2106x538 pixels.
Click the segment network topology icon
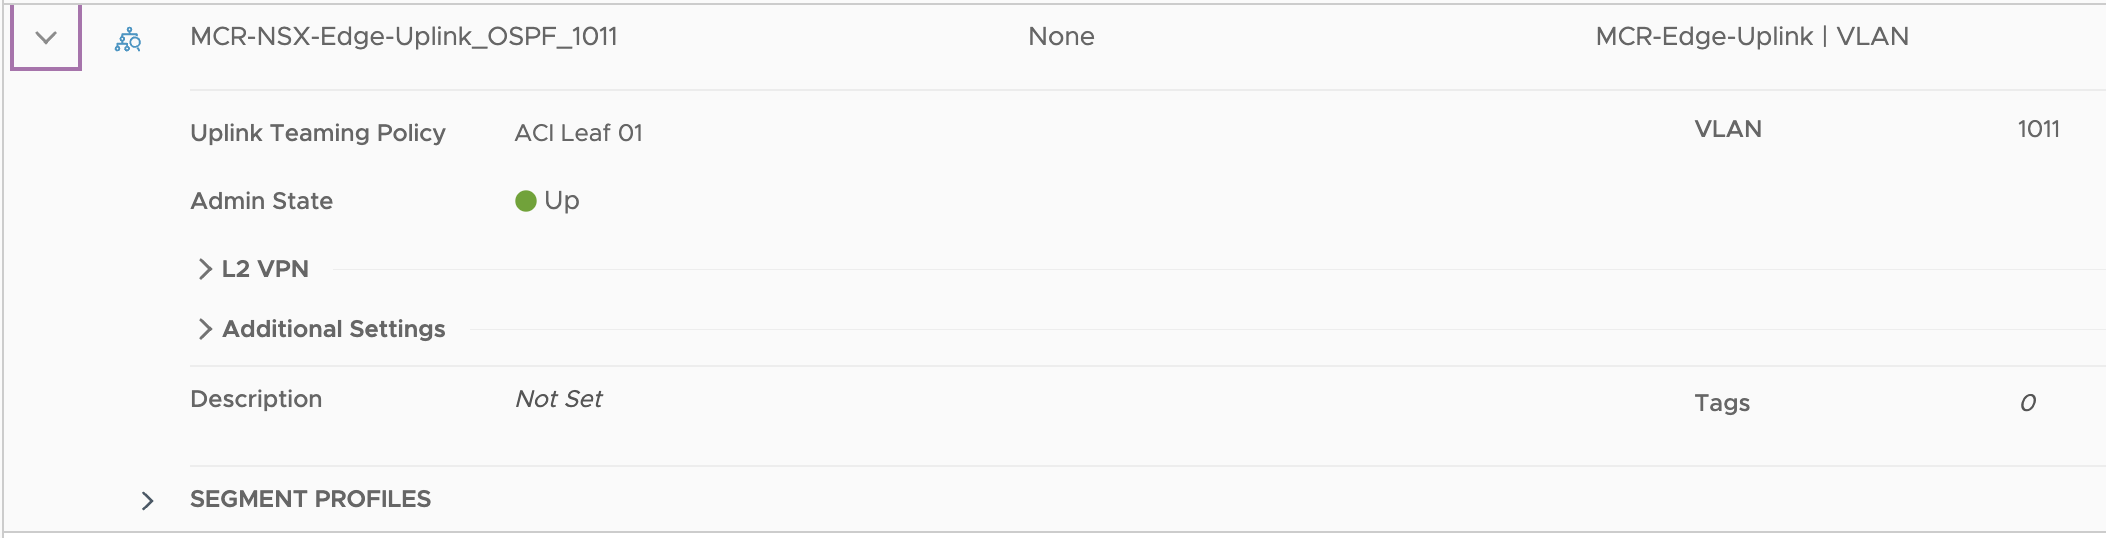click(128, 39)
